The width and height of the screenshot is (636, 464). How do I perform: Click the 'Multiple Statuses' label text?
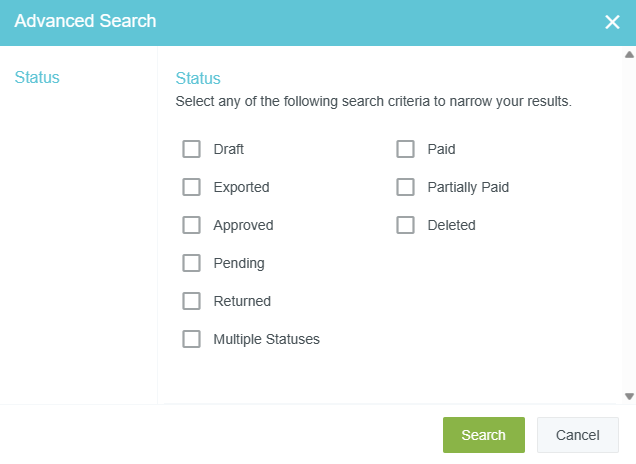266,339
